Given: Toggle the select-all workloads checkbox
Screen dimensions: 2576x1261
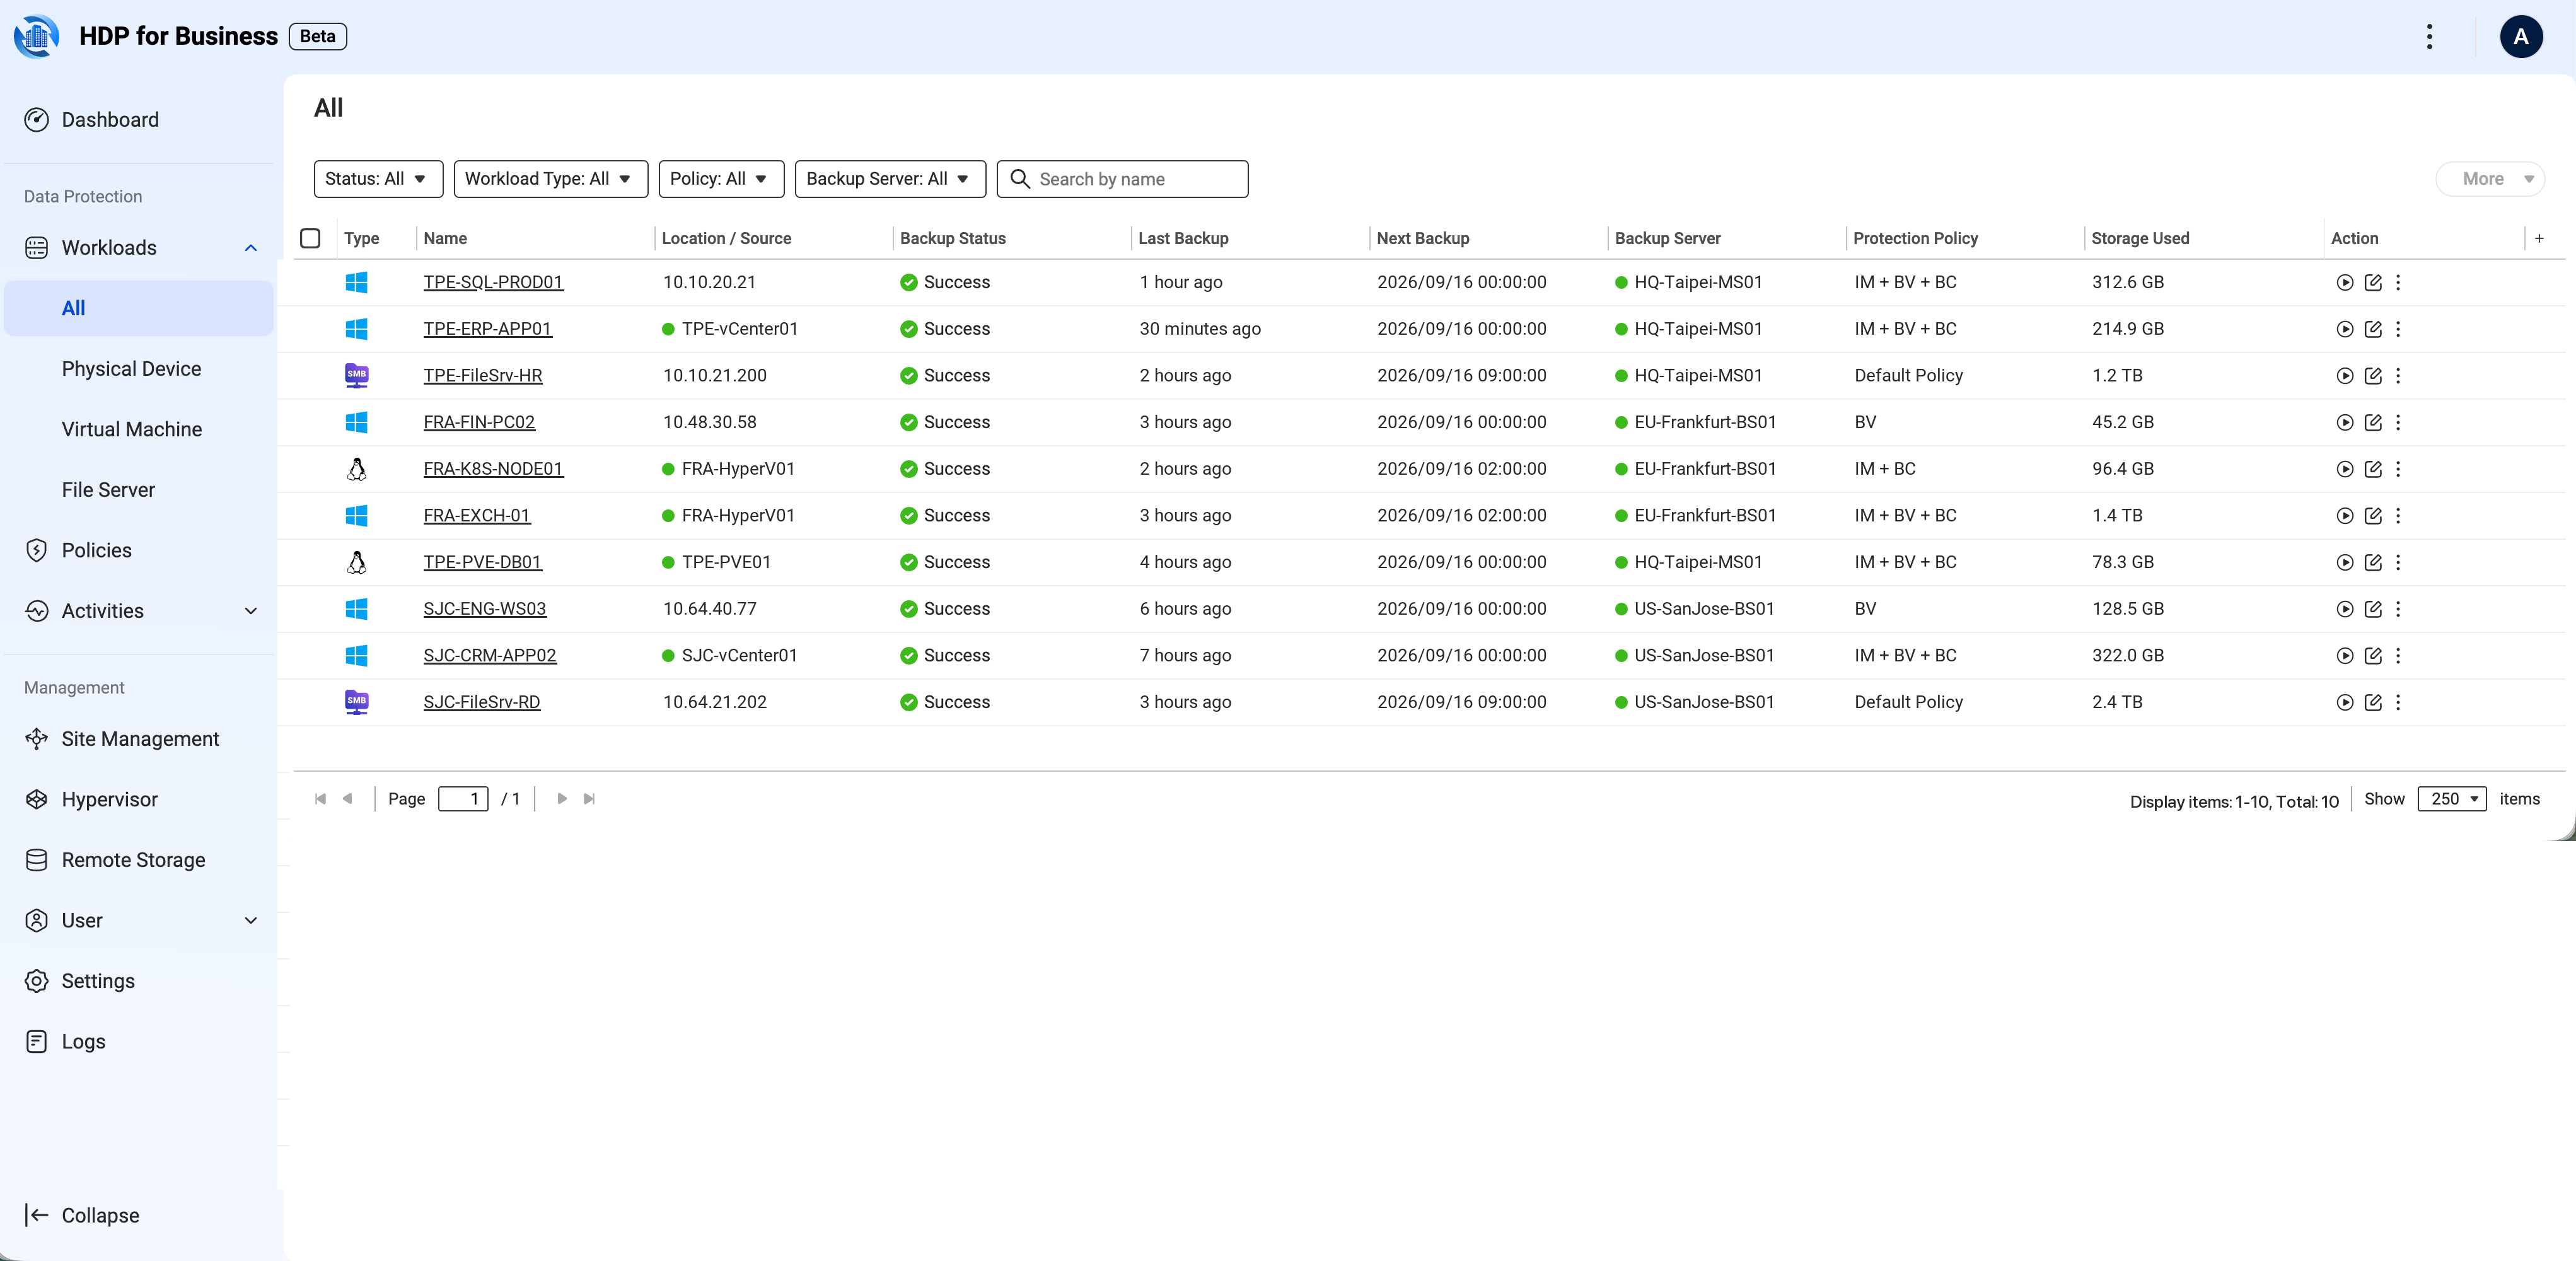Looking at the screenshot, I should (310, 238).
